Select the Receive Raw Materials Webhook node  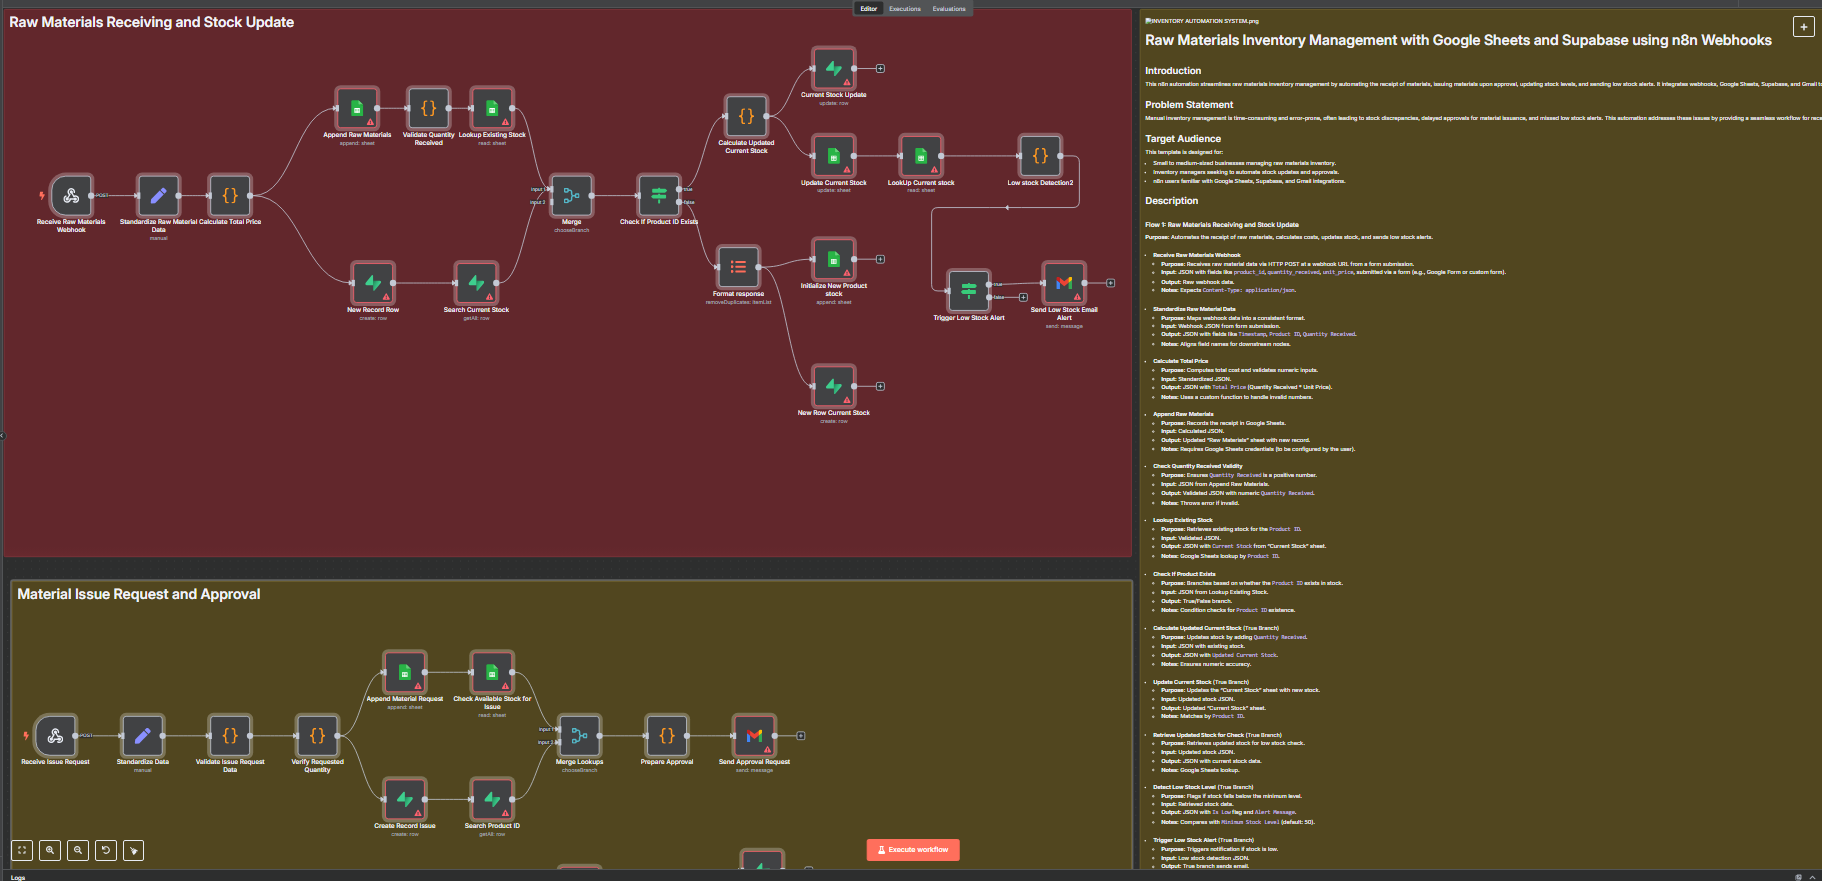click(x=71, y=196)
